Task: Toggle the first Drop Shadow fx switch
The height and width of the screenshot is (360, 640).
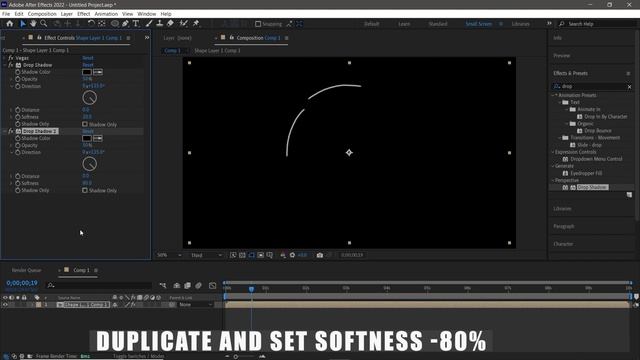Action: 11,65
